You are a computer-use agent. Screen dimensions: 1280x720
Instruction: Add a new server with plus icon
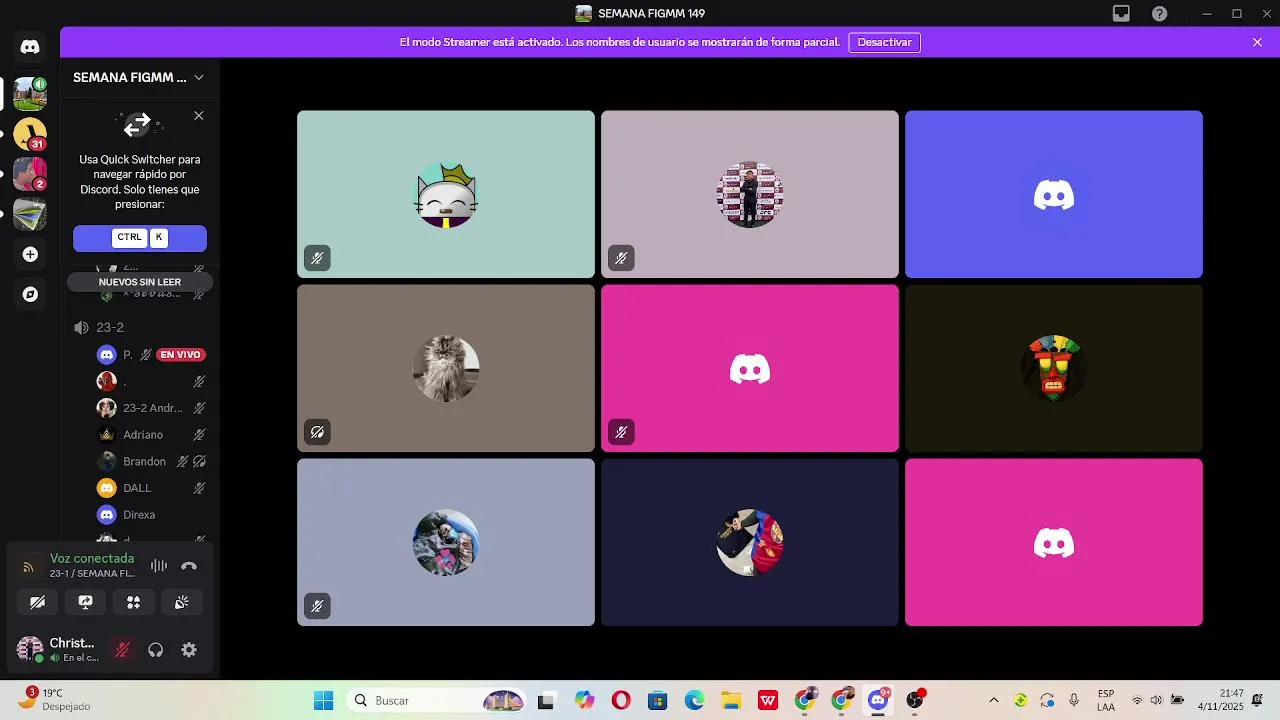click(30, 255)
